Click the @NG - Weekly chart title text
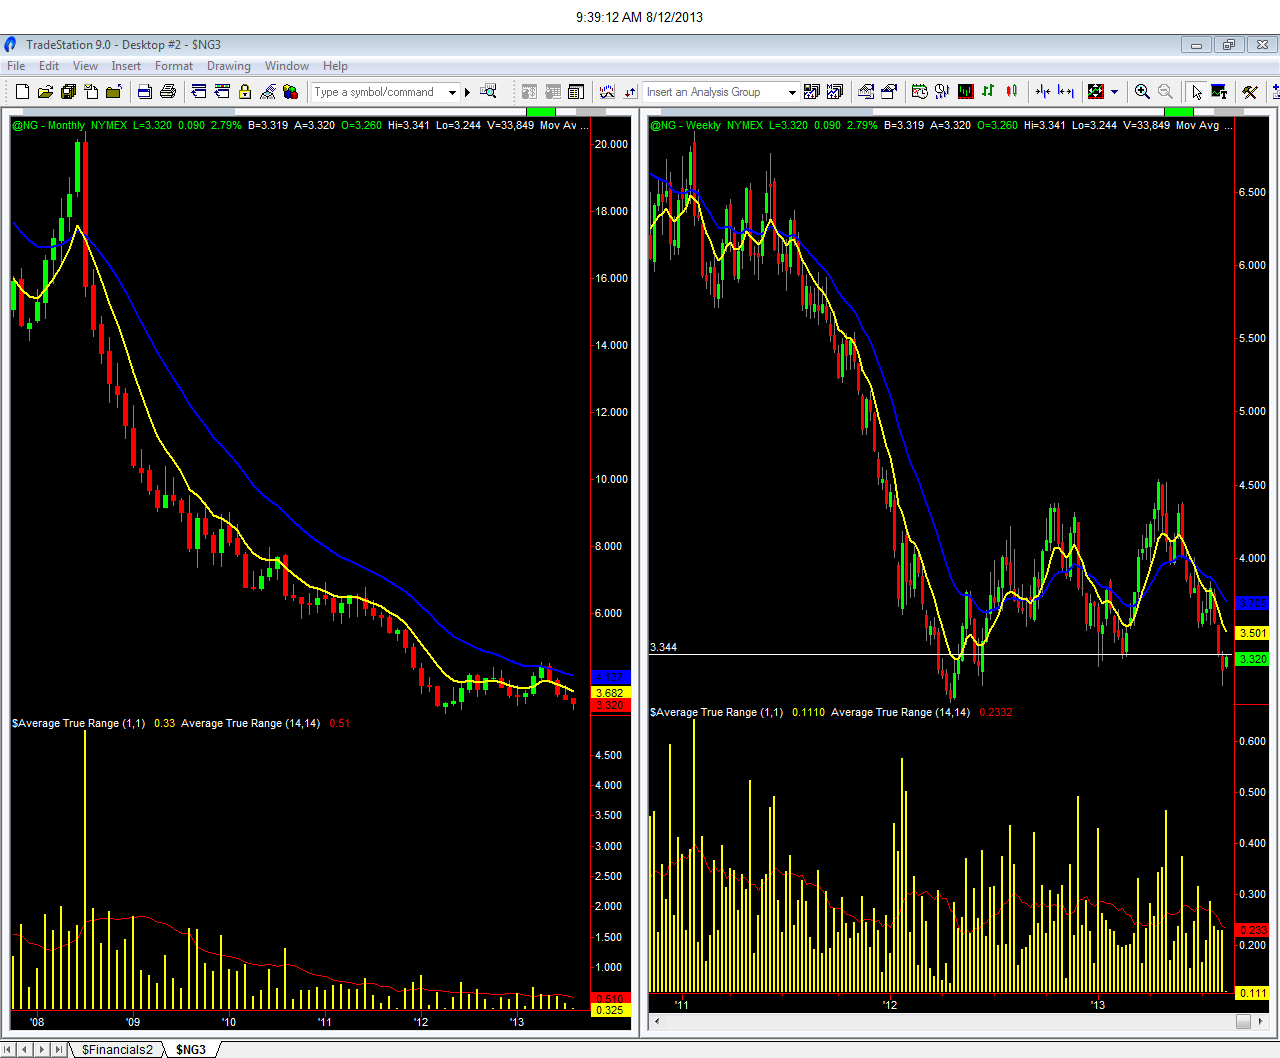 pyautogui.click(x=685, y=125)
